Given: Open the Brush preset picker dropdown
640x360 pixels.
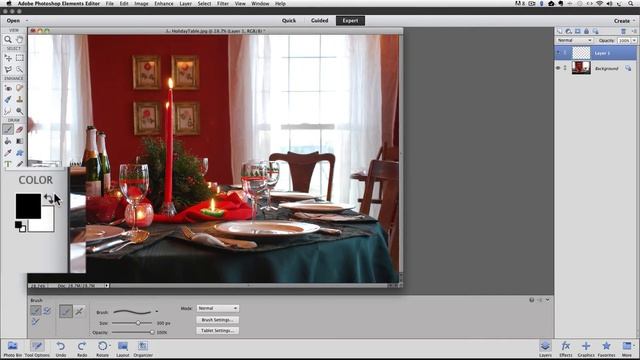Looking at the screenshot, I should (157, 312).
